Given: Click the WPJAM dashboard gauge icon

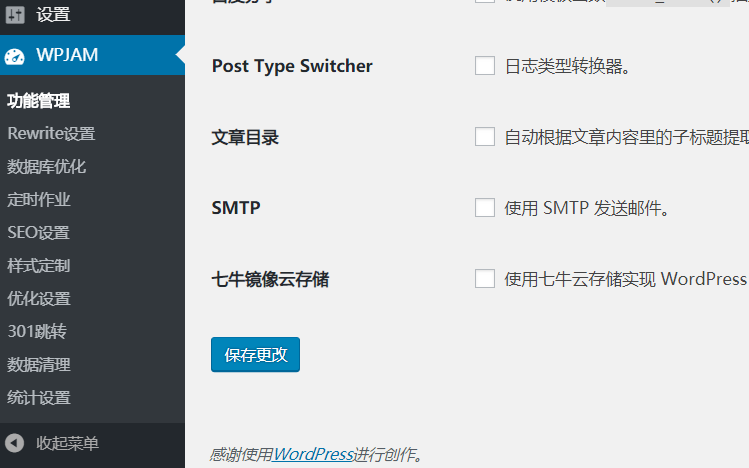Looking at the screenshot, I should point(14,56).
